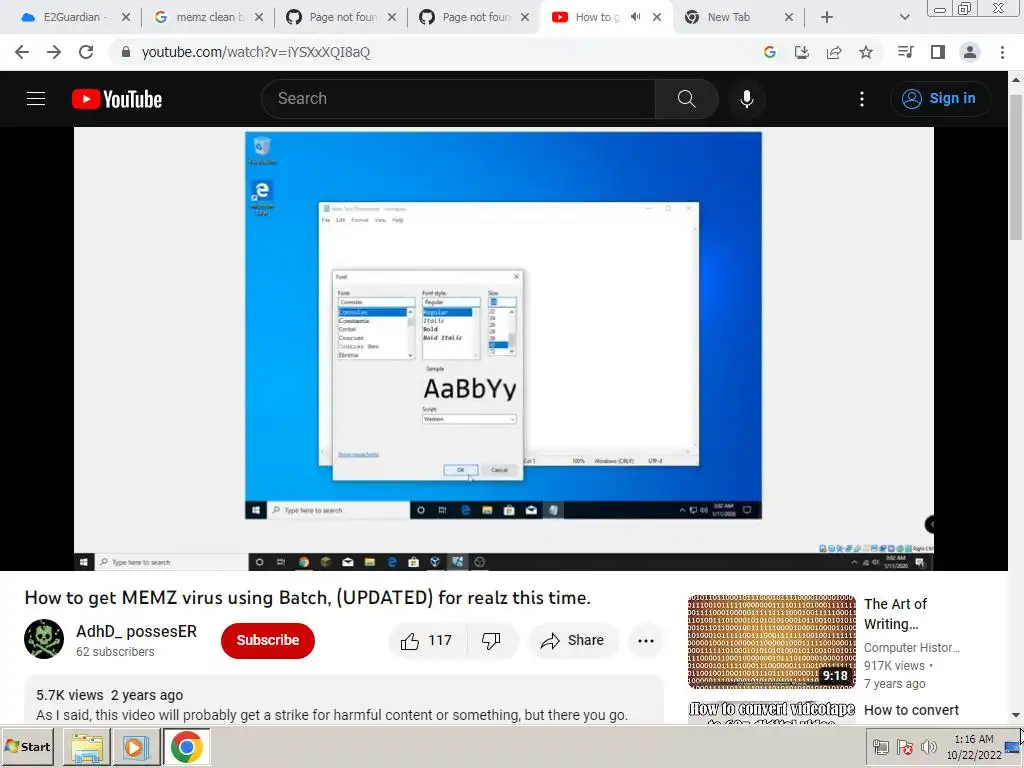Bookmark this page with the star

[x=865, y=52]
